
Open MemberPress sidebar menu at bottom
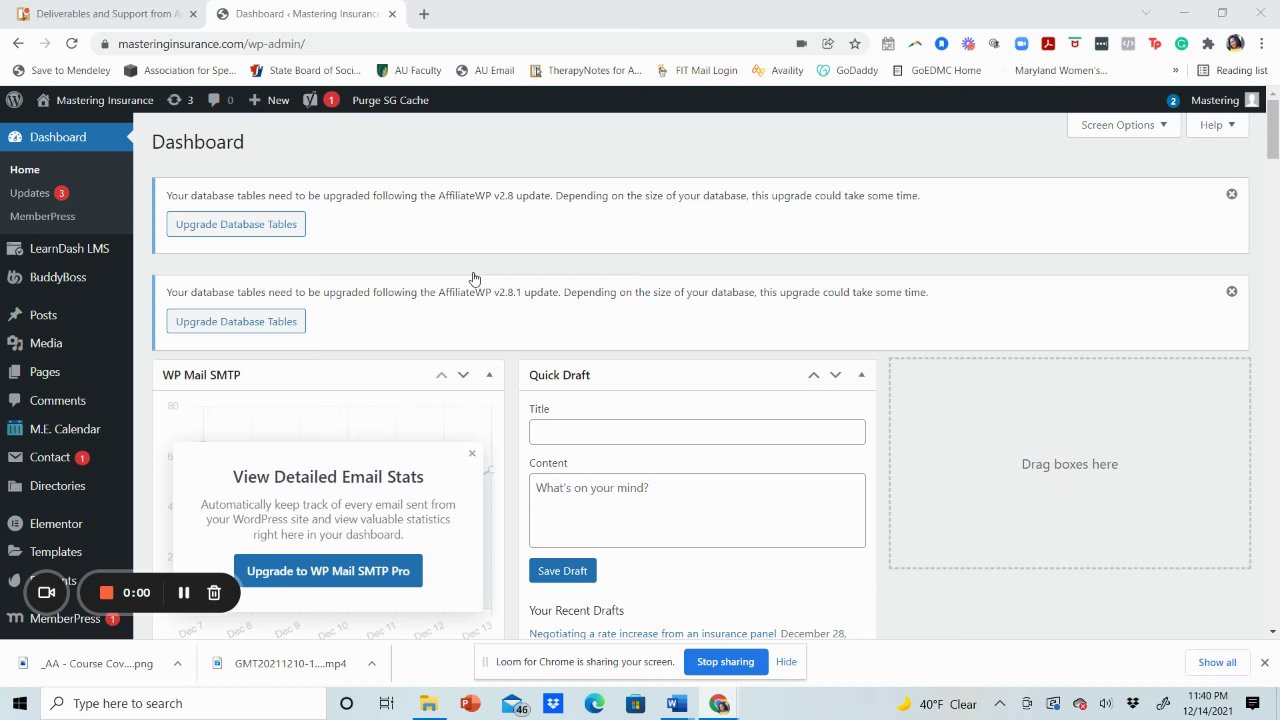pos(66,618)
